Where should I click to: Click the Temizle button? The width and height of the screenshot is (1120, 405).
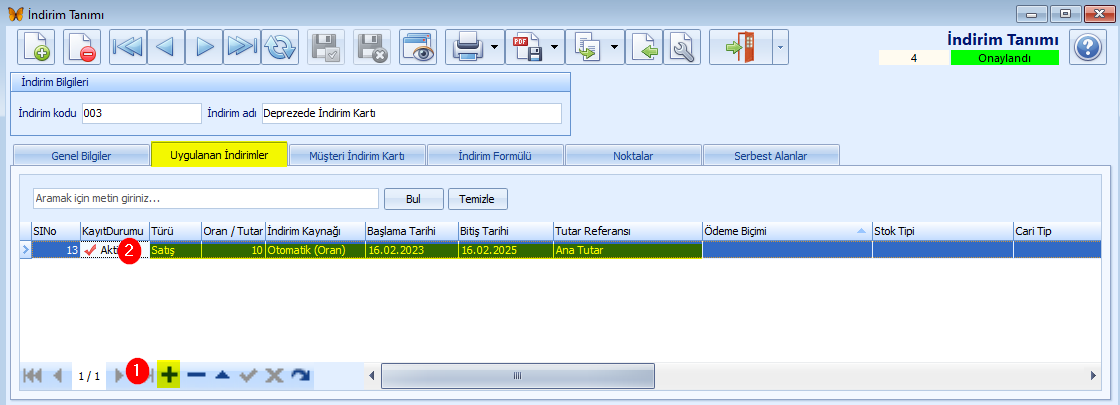[478, 199]
